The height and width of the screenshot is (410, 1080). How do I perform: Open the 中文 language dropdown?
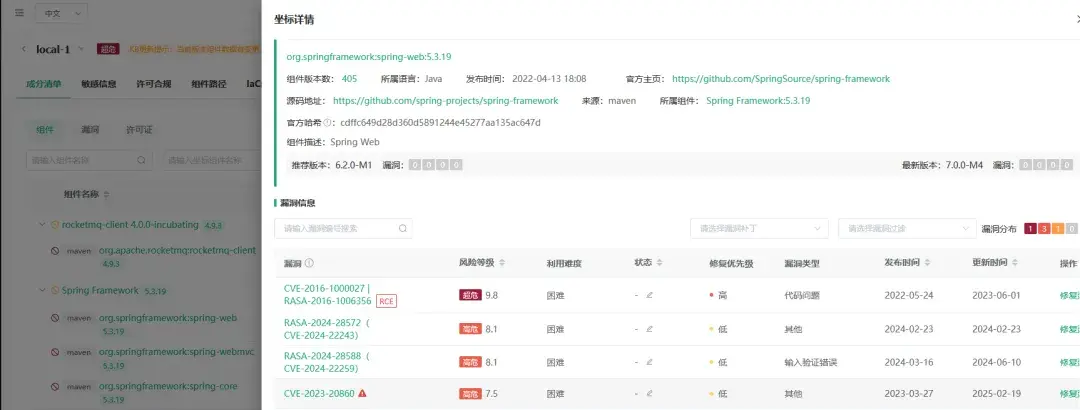click(61, 12)
